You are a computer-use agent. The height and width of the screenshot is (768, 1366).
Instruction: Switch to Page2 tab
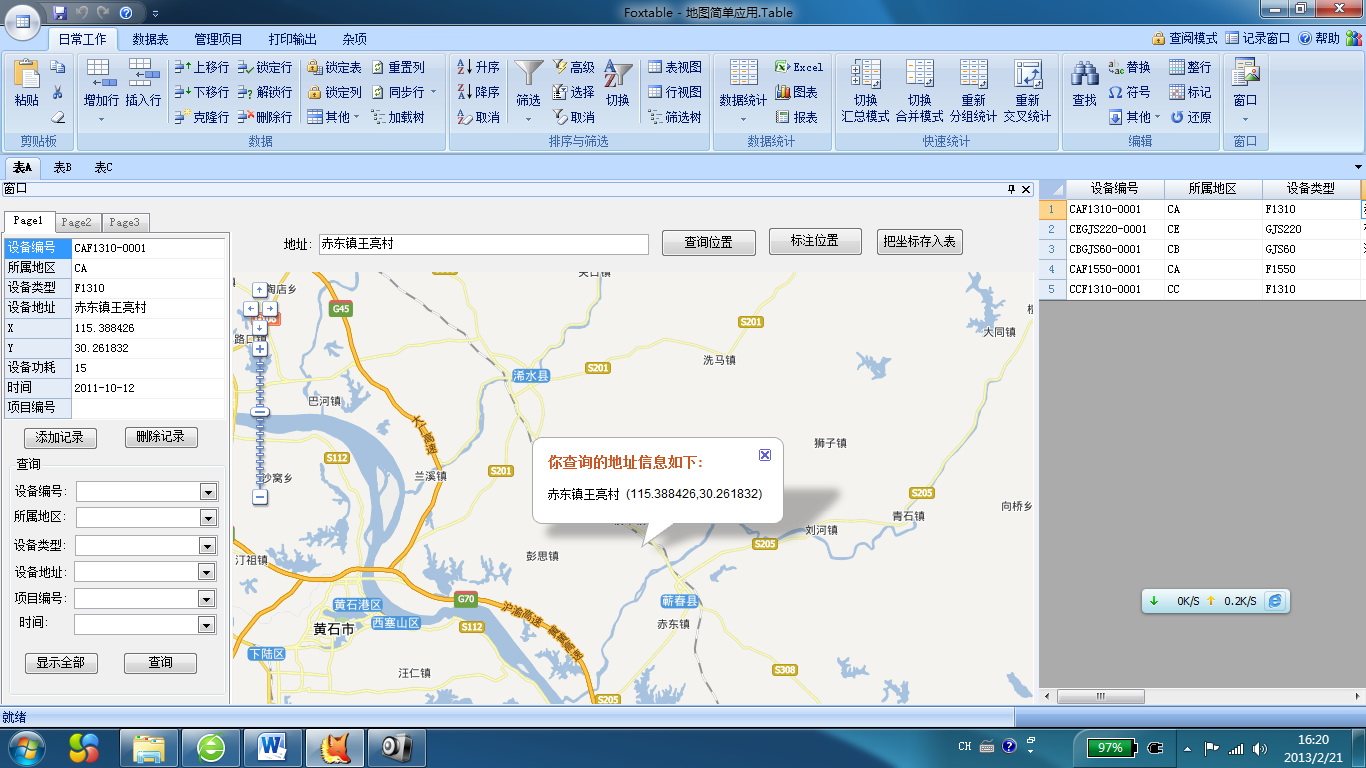pos(76,222)
